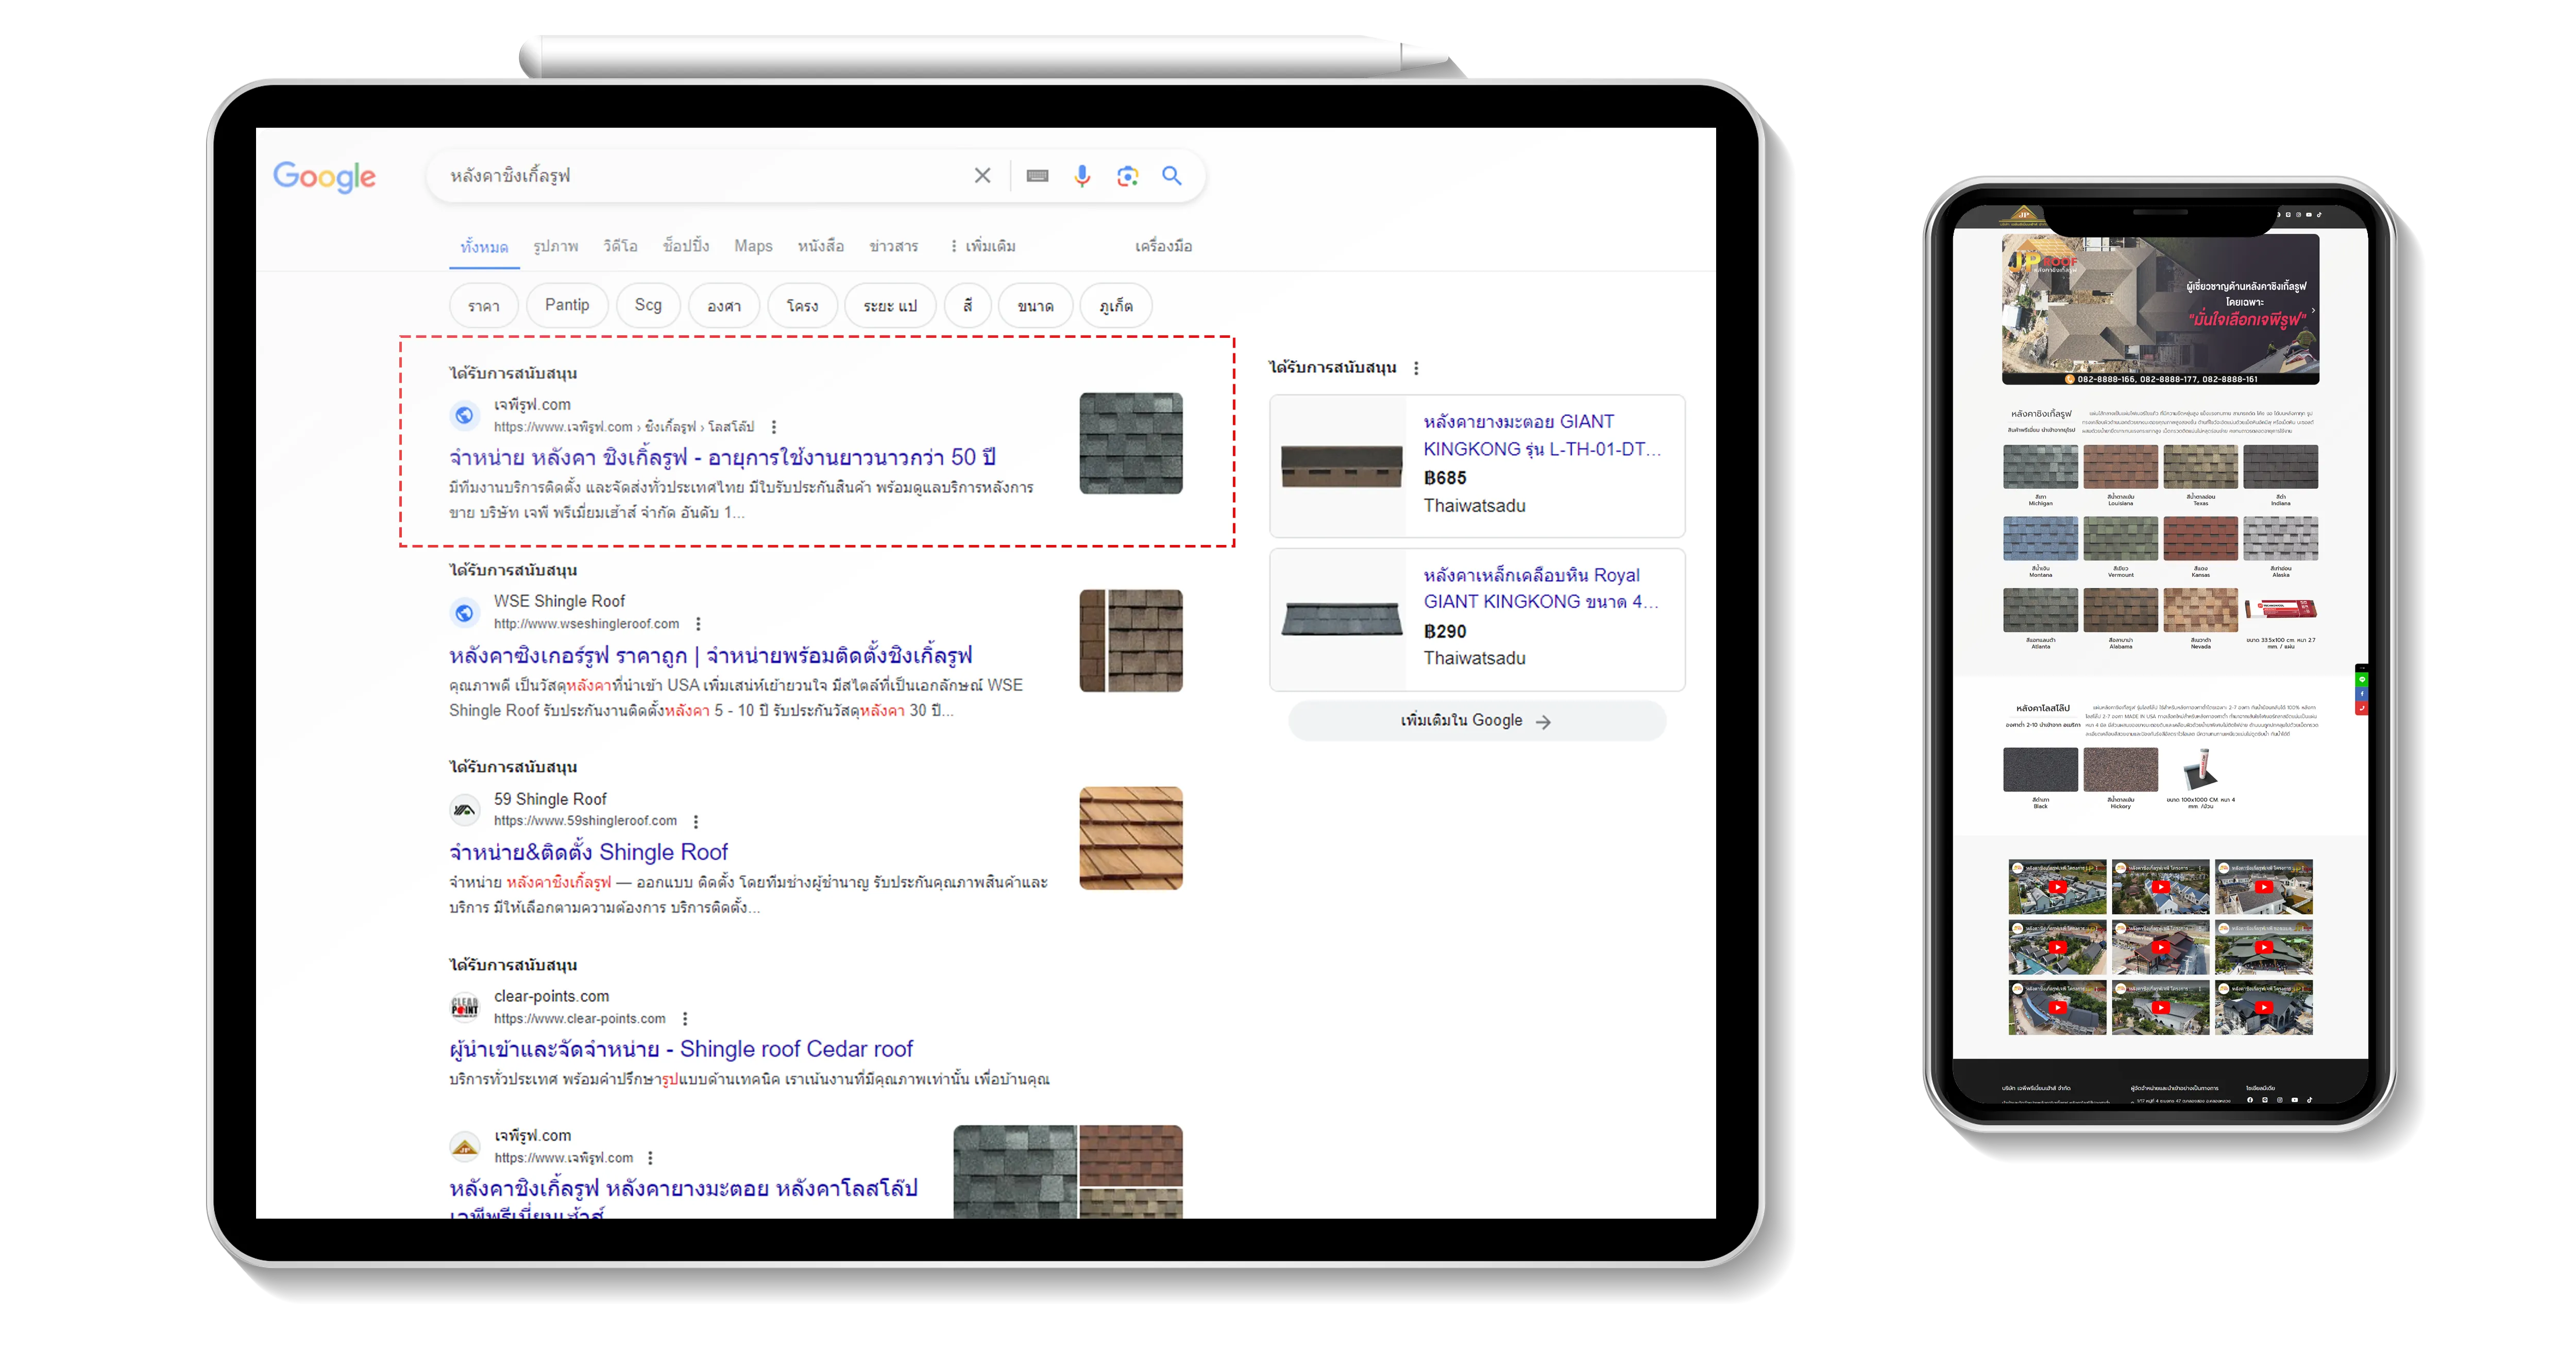The width and height of the screenshot is (2576, 1351).
Task: Tap the JP logo at phone top-left
Action: pos(2024,215)
